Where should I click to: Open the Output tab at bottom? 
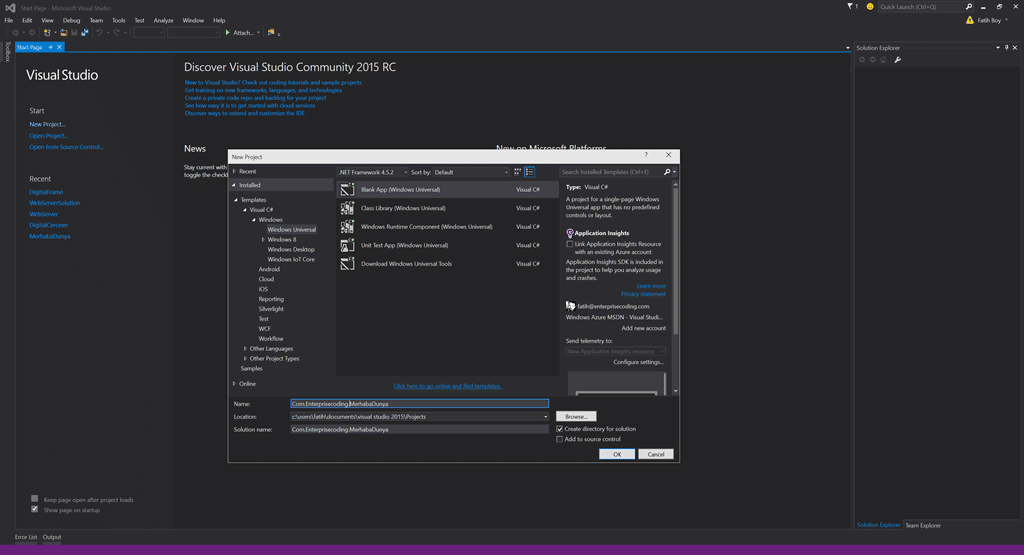(52, 537)
